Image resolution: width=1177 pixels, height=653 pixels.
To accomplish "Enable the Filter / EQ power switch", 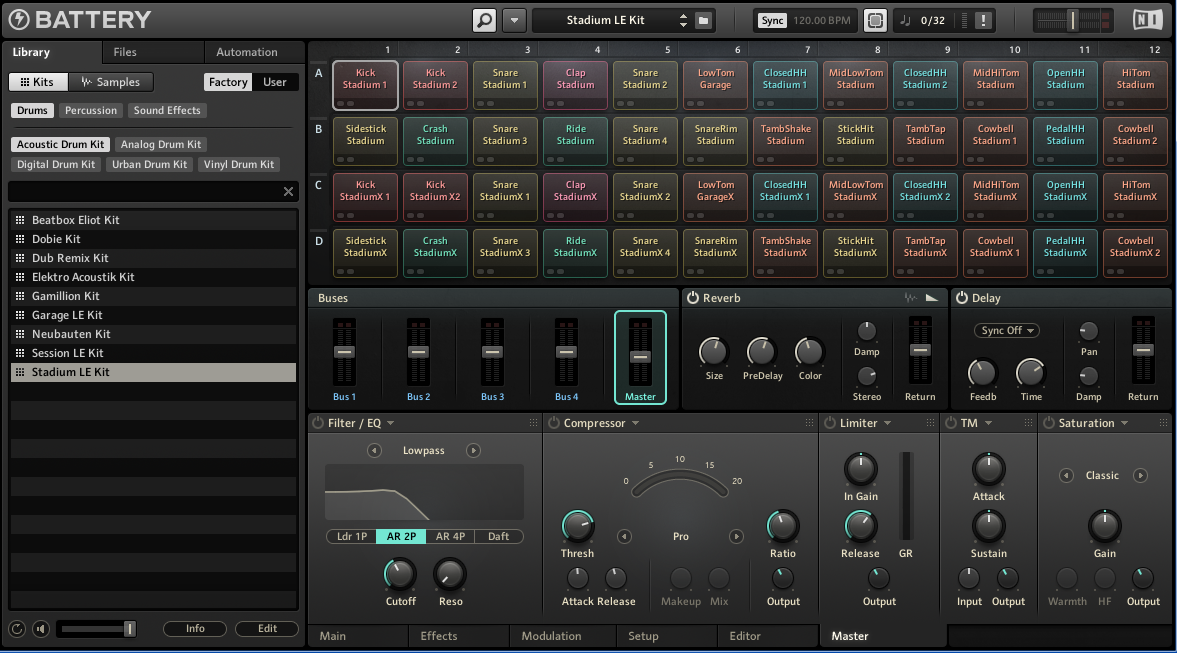I will (x=318, y=423).
